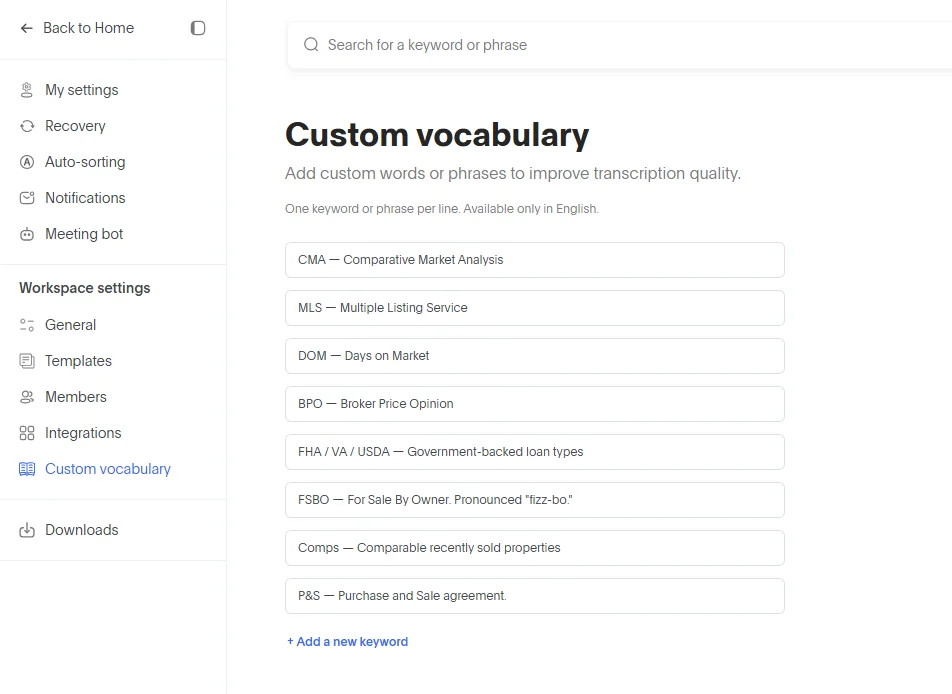Screen dimensions: 952x694
Task: Click the Recovery circular arrows icon
Action: click(x=27, y=126)
